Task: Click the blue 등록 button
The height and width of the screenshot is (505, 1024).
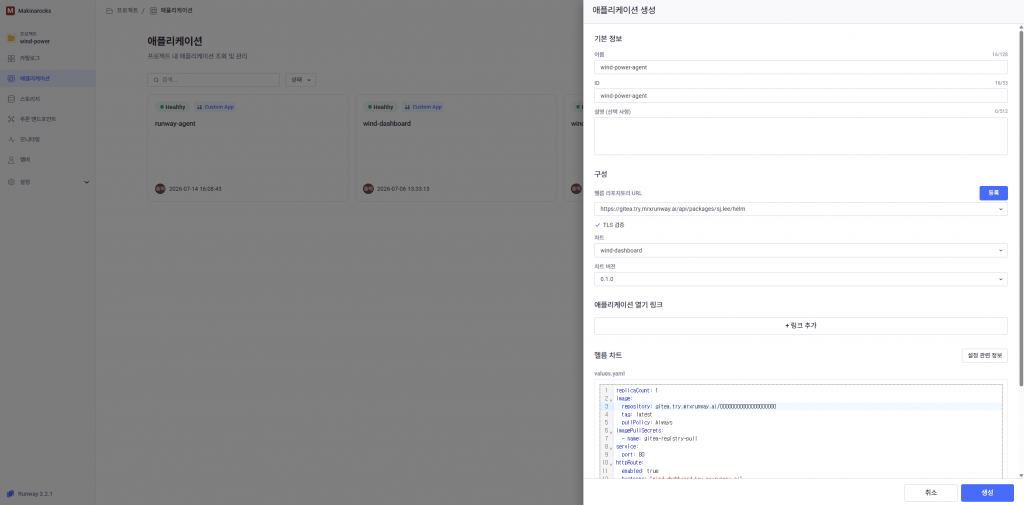Action: (x=993, y=193)
